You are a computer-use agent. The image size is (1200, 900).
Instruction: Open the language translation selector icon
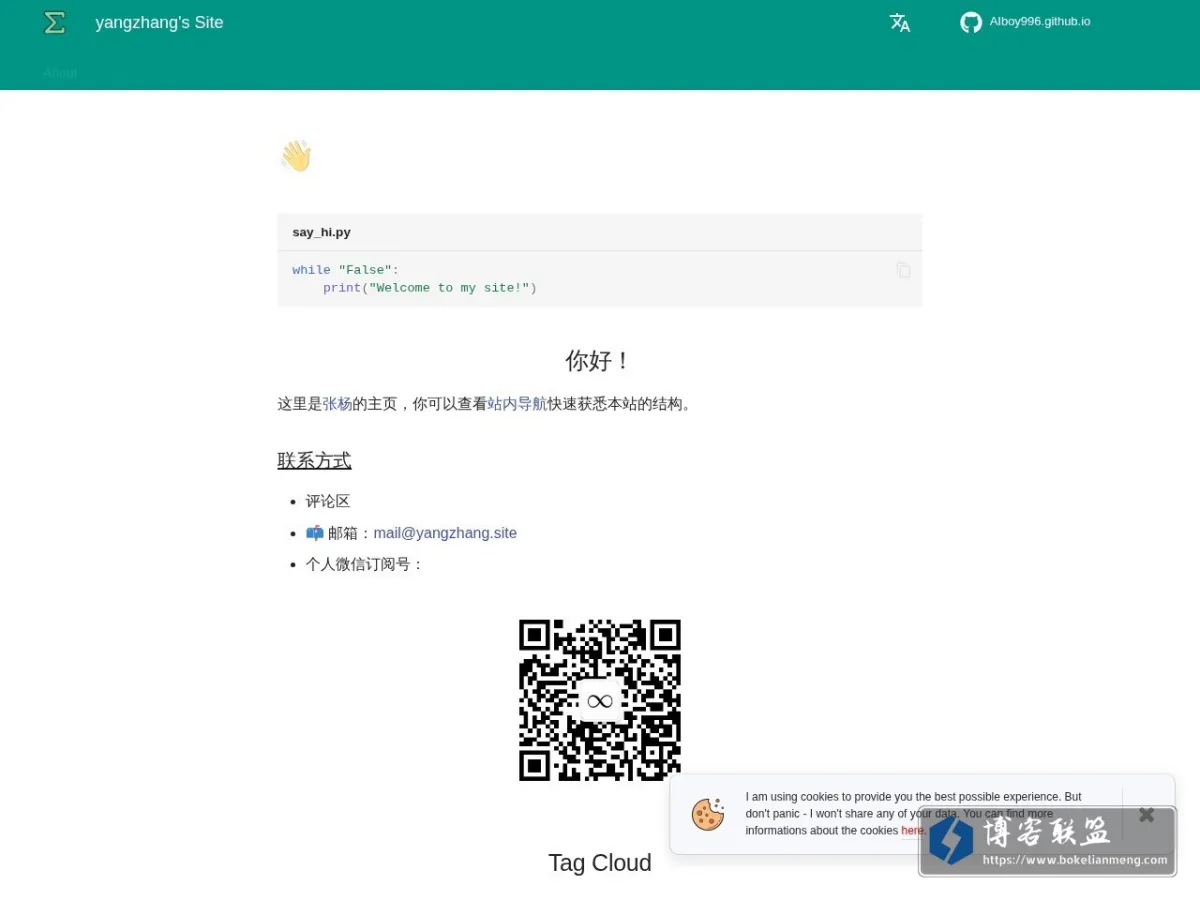[900, 22]
